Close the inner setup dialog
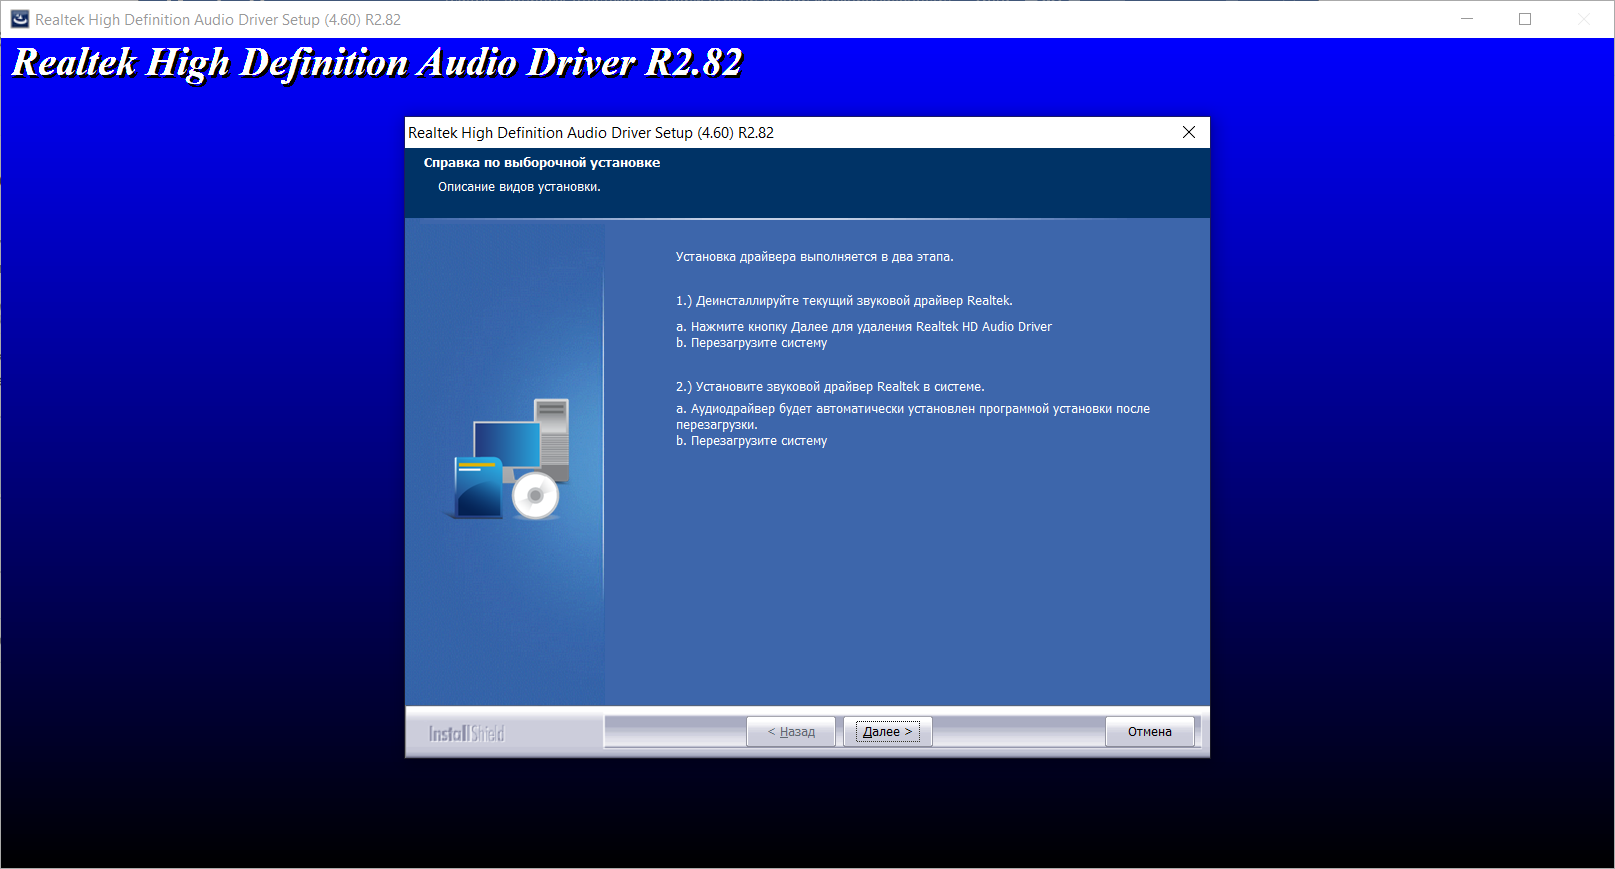 click(1189, 132)
